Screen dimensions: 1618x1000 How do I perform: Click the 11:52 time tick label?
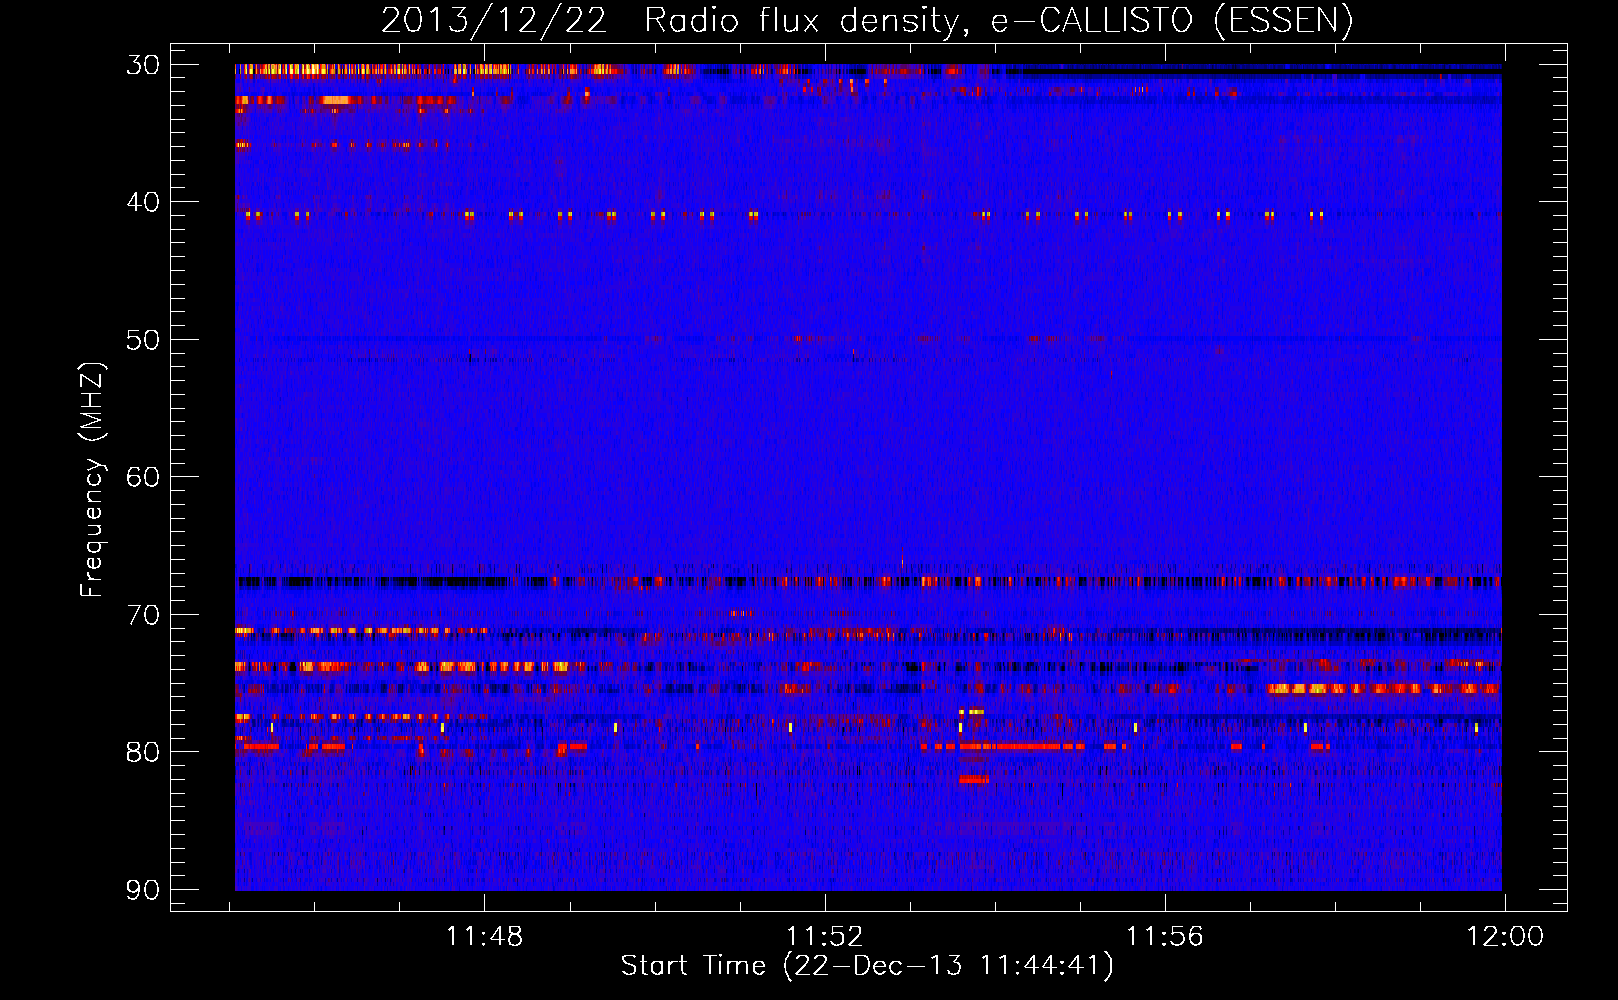[x=824, y=937]
